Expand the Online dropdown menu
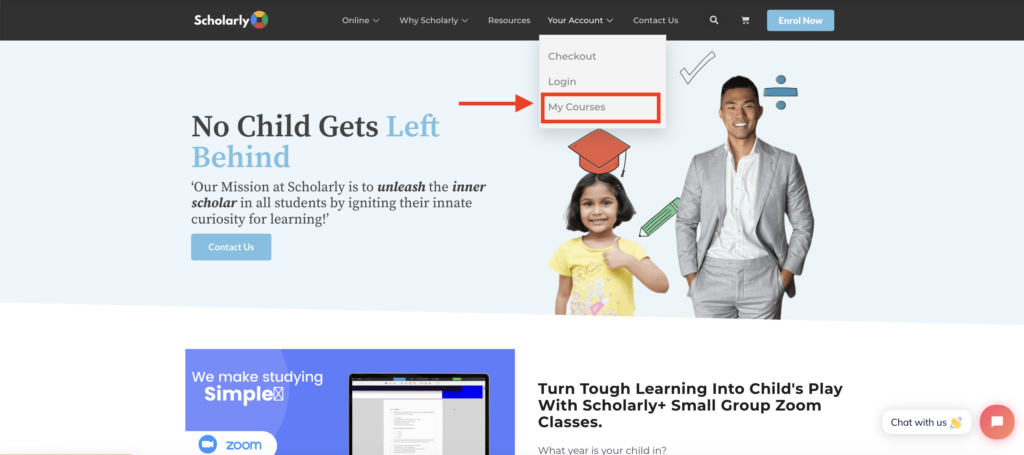Image resolution: width=1024 pixels, height=455 pixels. point(360,20)
